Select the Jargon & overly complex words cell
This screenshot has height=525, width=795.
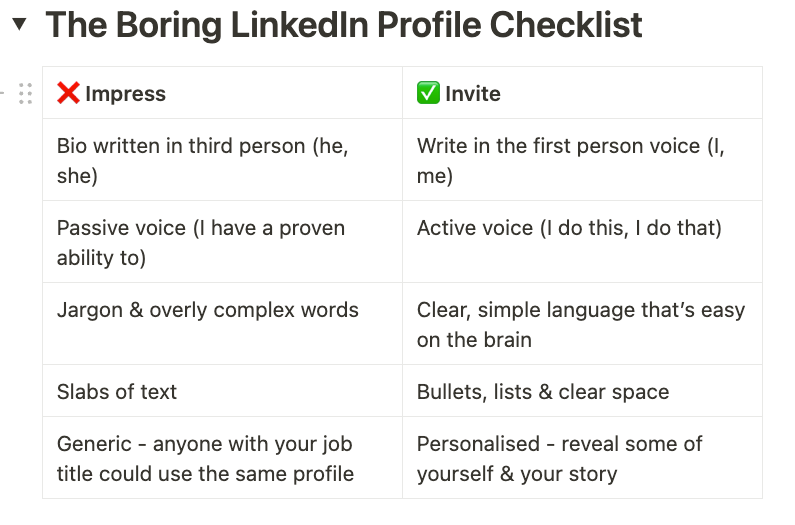coord(207,310)
